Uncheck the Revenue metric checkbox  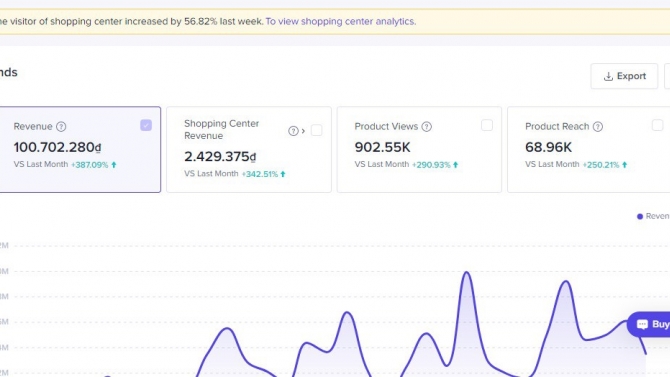[x=146, y=125]
